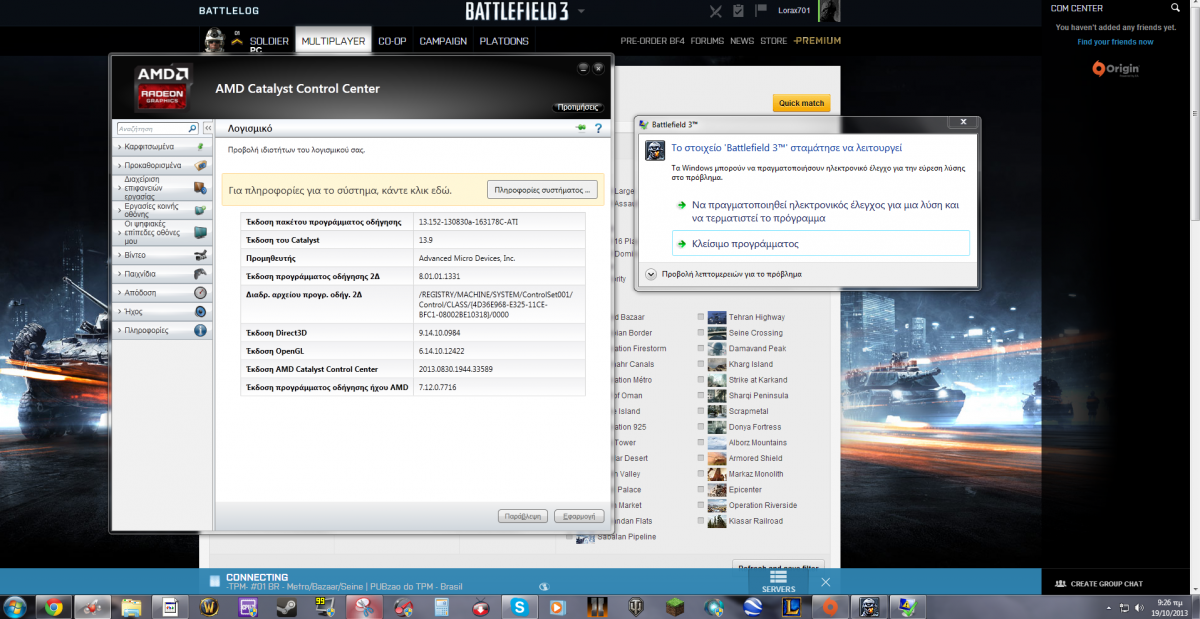Open Skype from the taskbar
The width and height of the screenshot is (1200, 619).
tap(520, 606)
